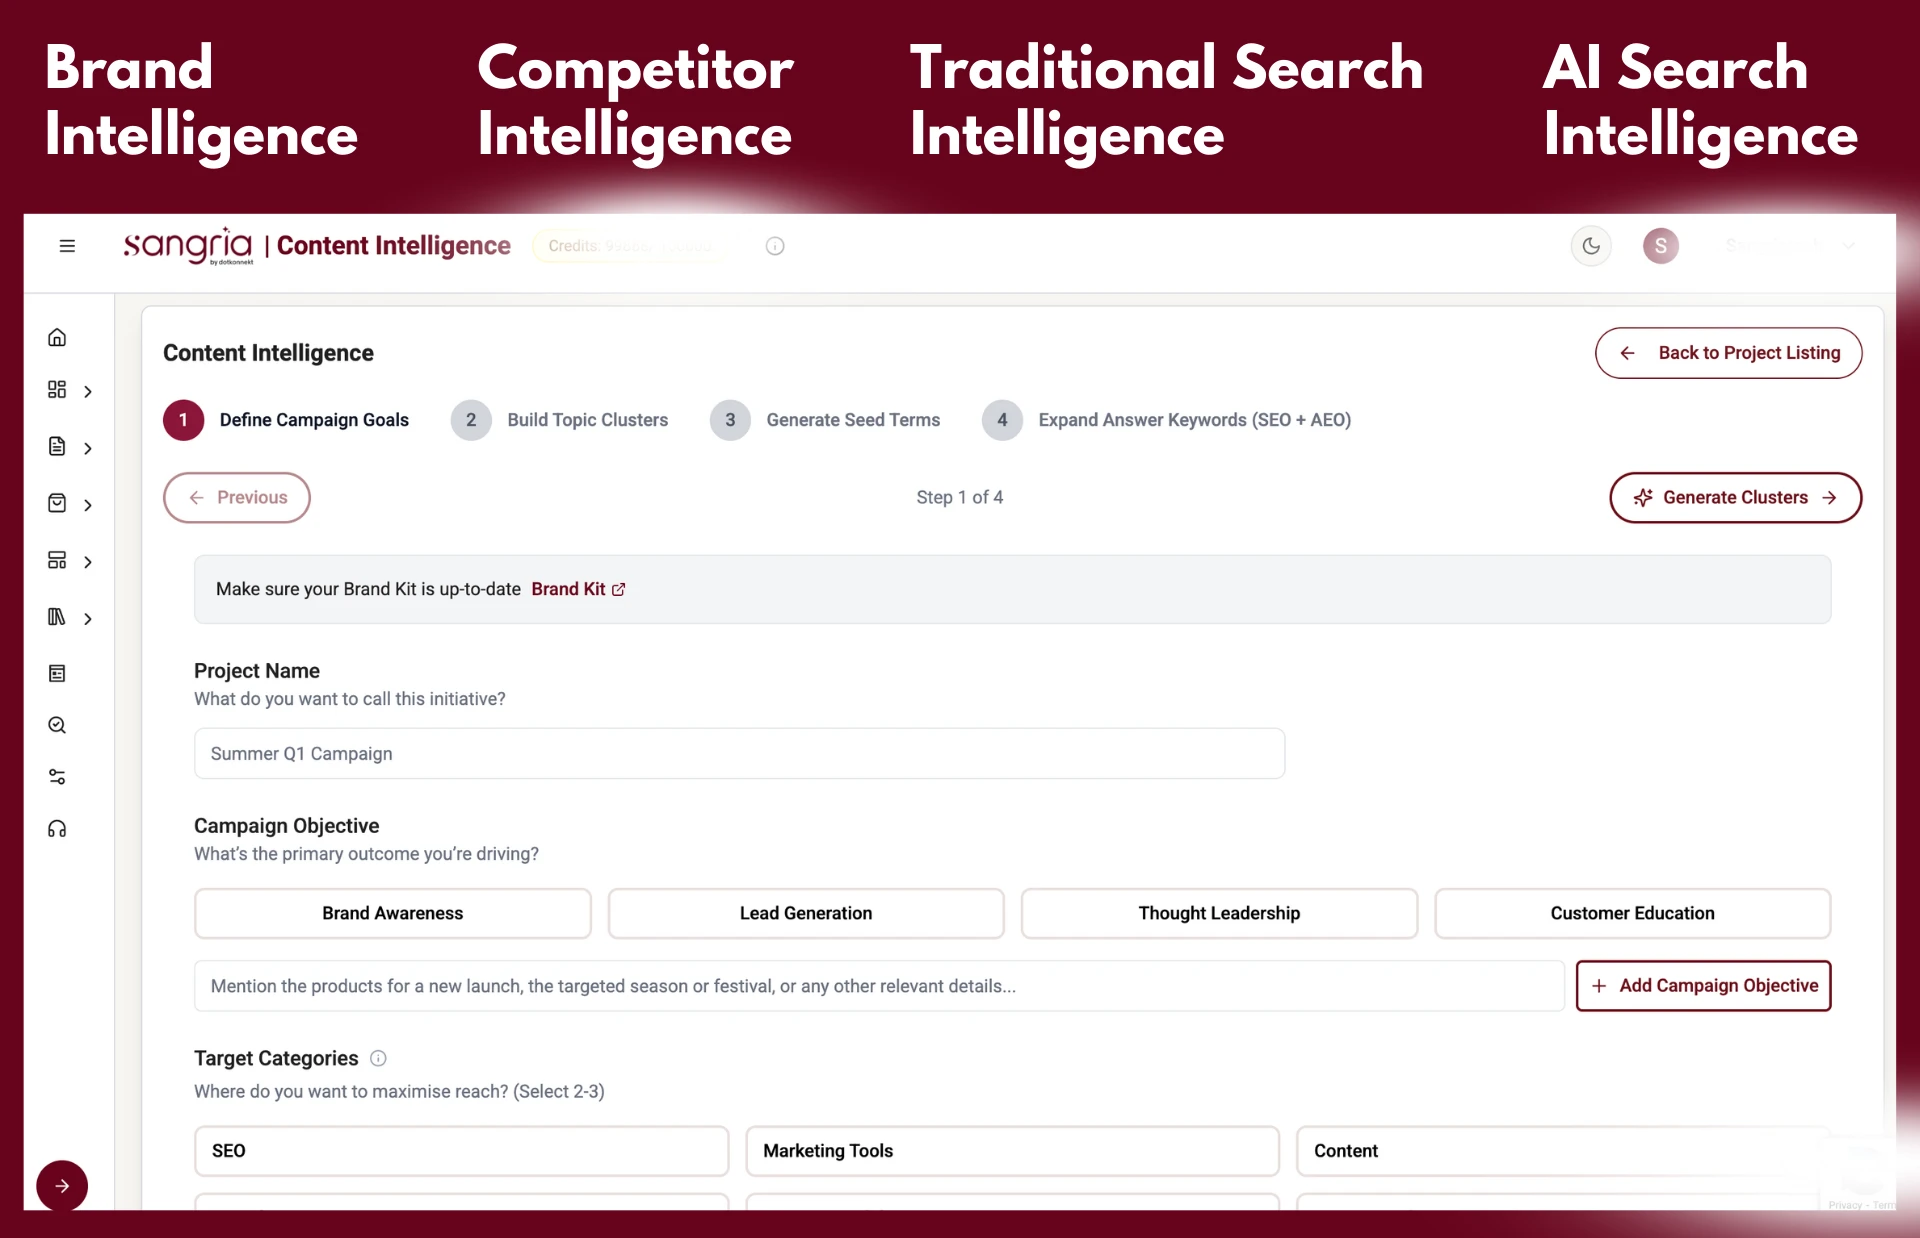
Task: Click the Brand Kit link
Action: pyautogui.click(x=578, y=589)
